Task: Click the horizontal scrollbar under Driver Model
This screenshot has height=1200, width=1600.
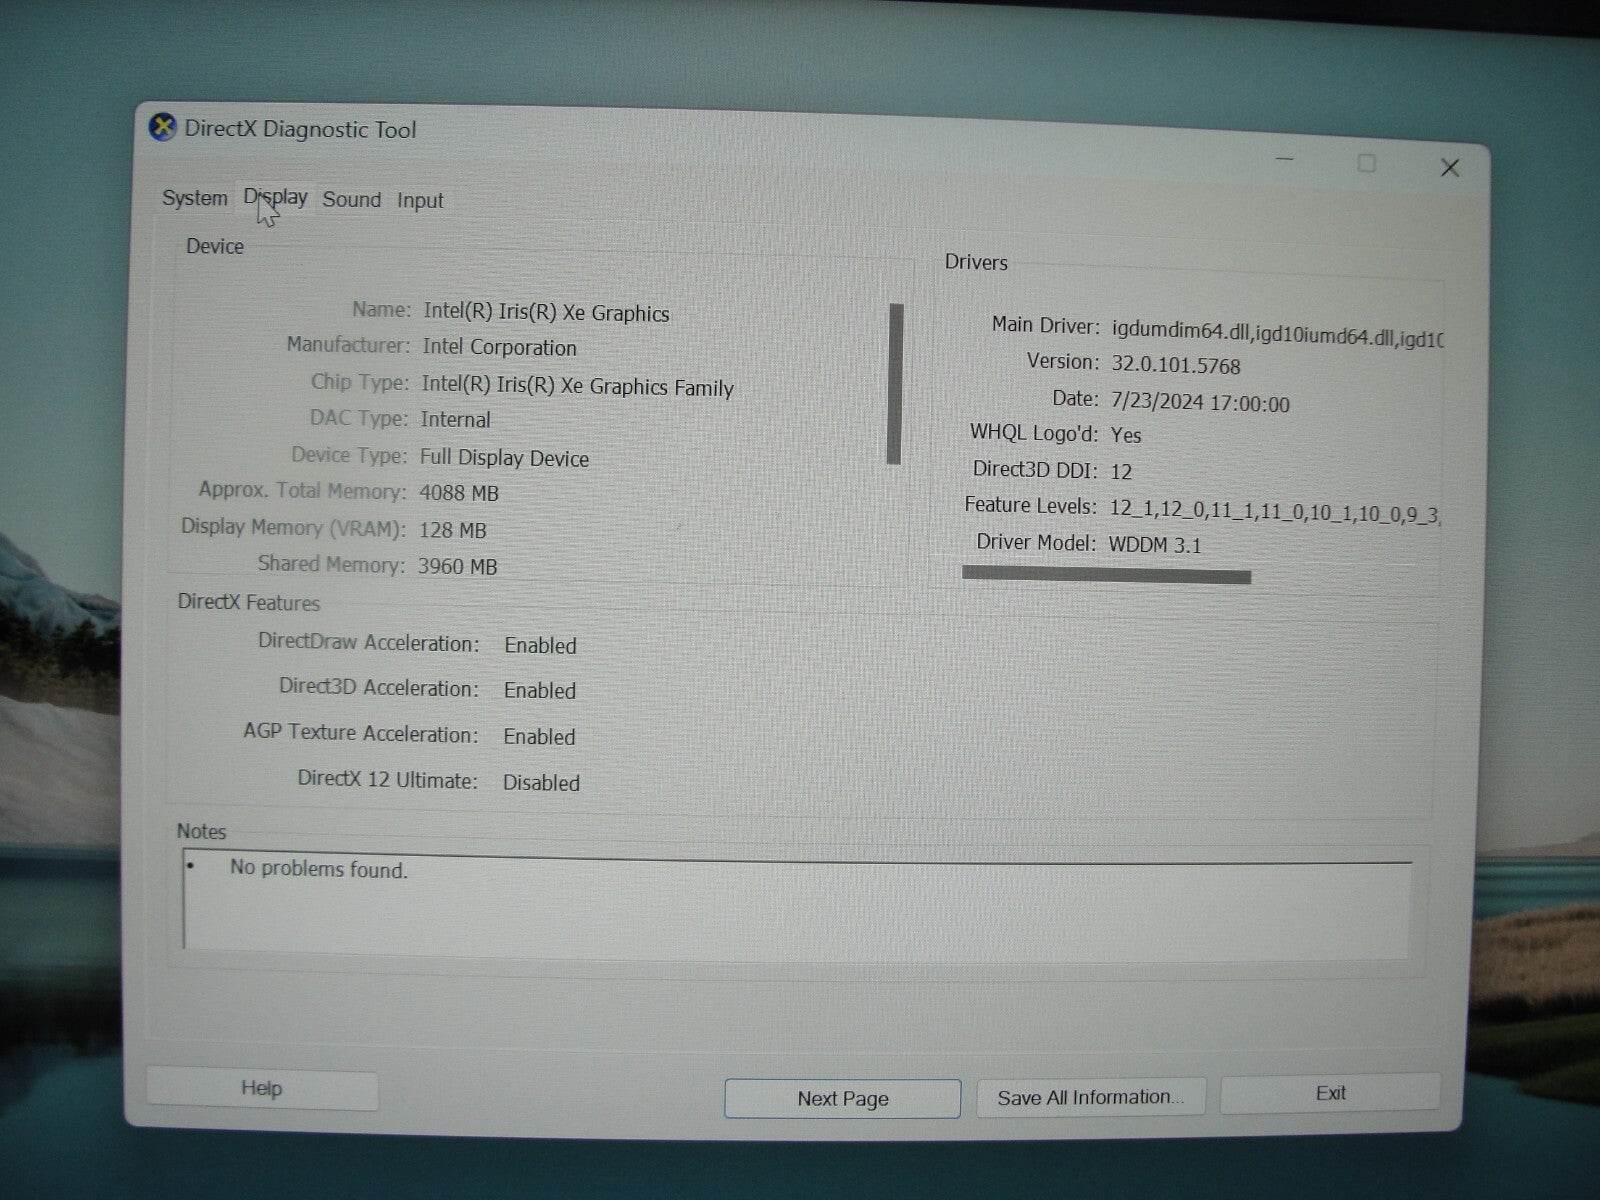Action: pyautogui.click(x=1105, y=573)
